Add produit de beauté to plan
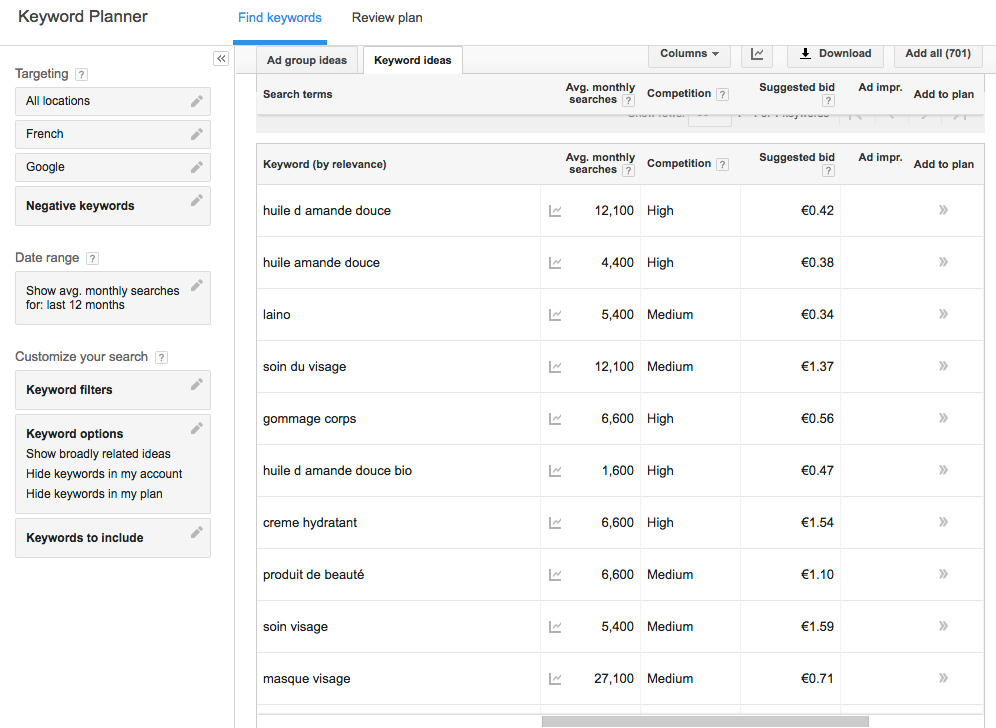 pos(943,574)
